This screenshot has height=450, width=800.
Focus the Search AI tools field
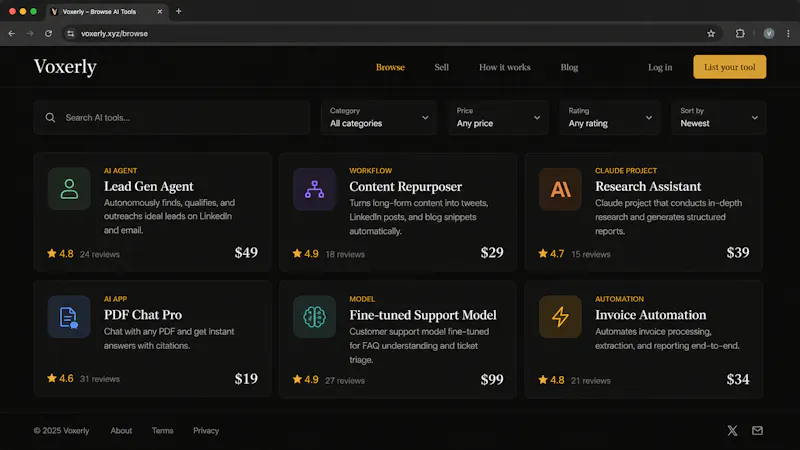[171, 117]
